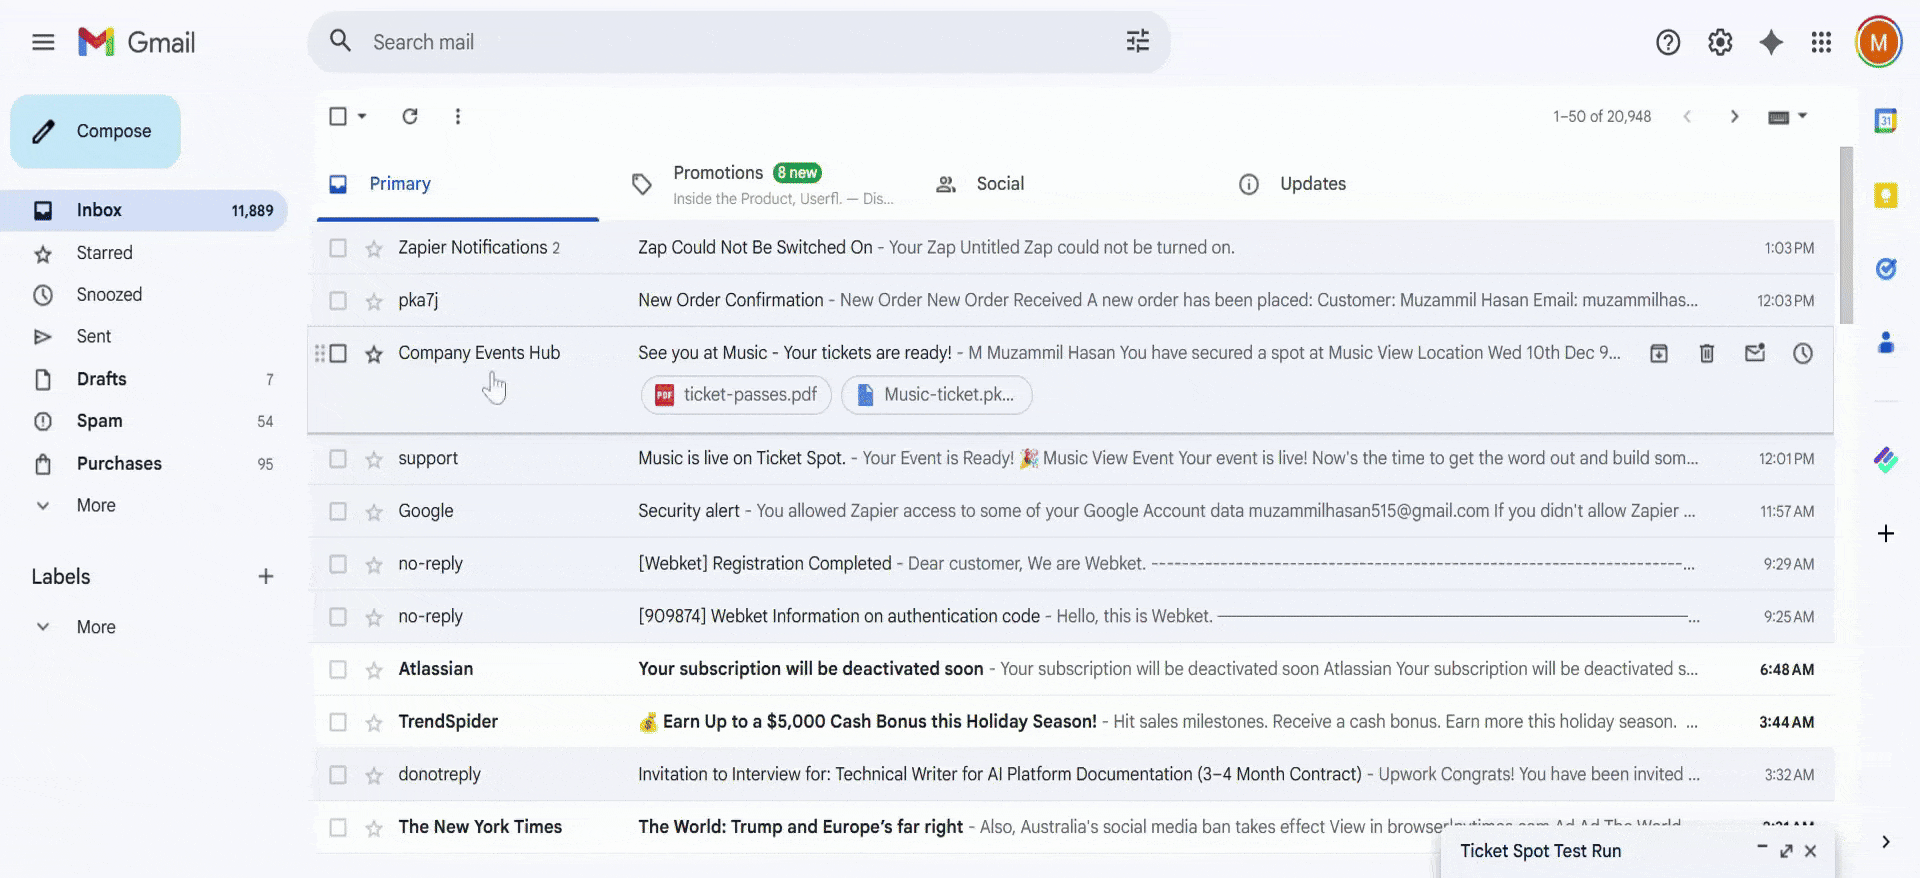Open Google Tasks side panel icon
1920x878 pixels.
click(x=1885, y=269)
